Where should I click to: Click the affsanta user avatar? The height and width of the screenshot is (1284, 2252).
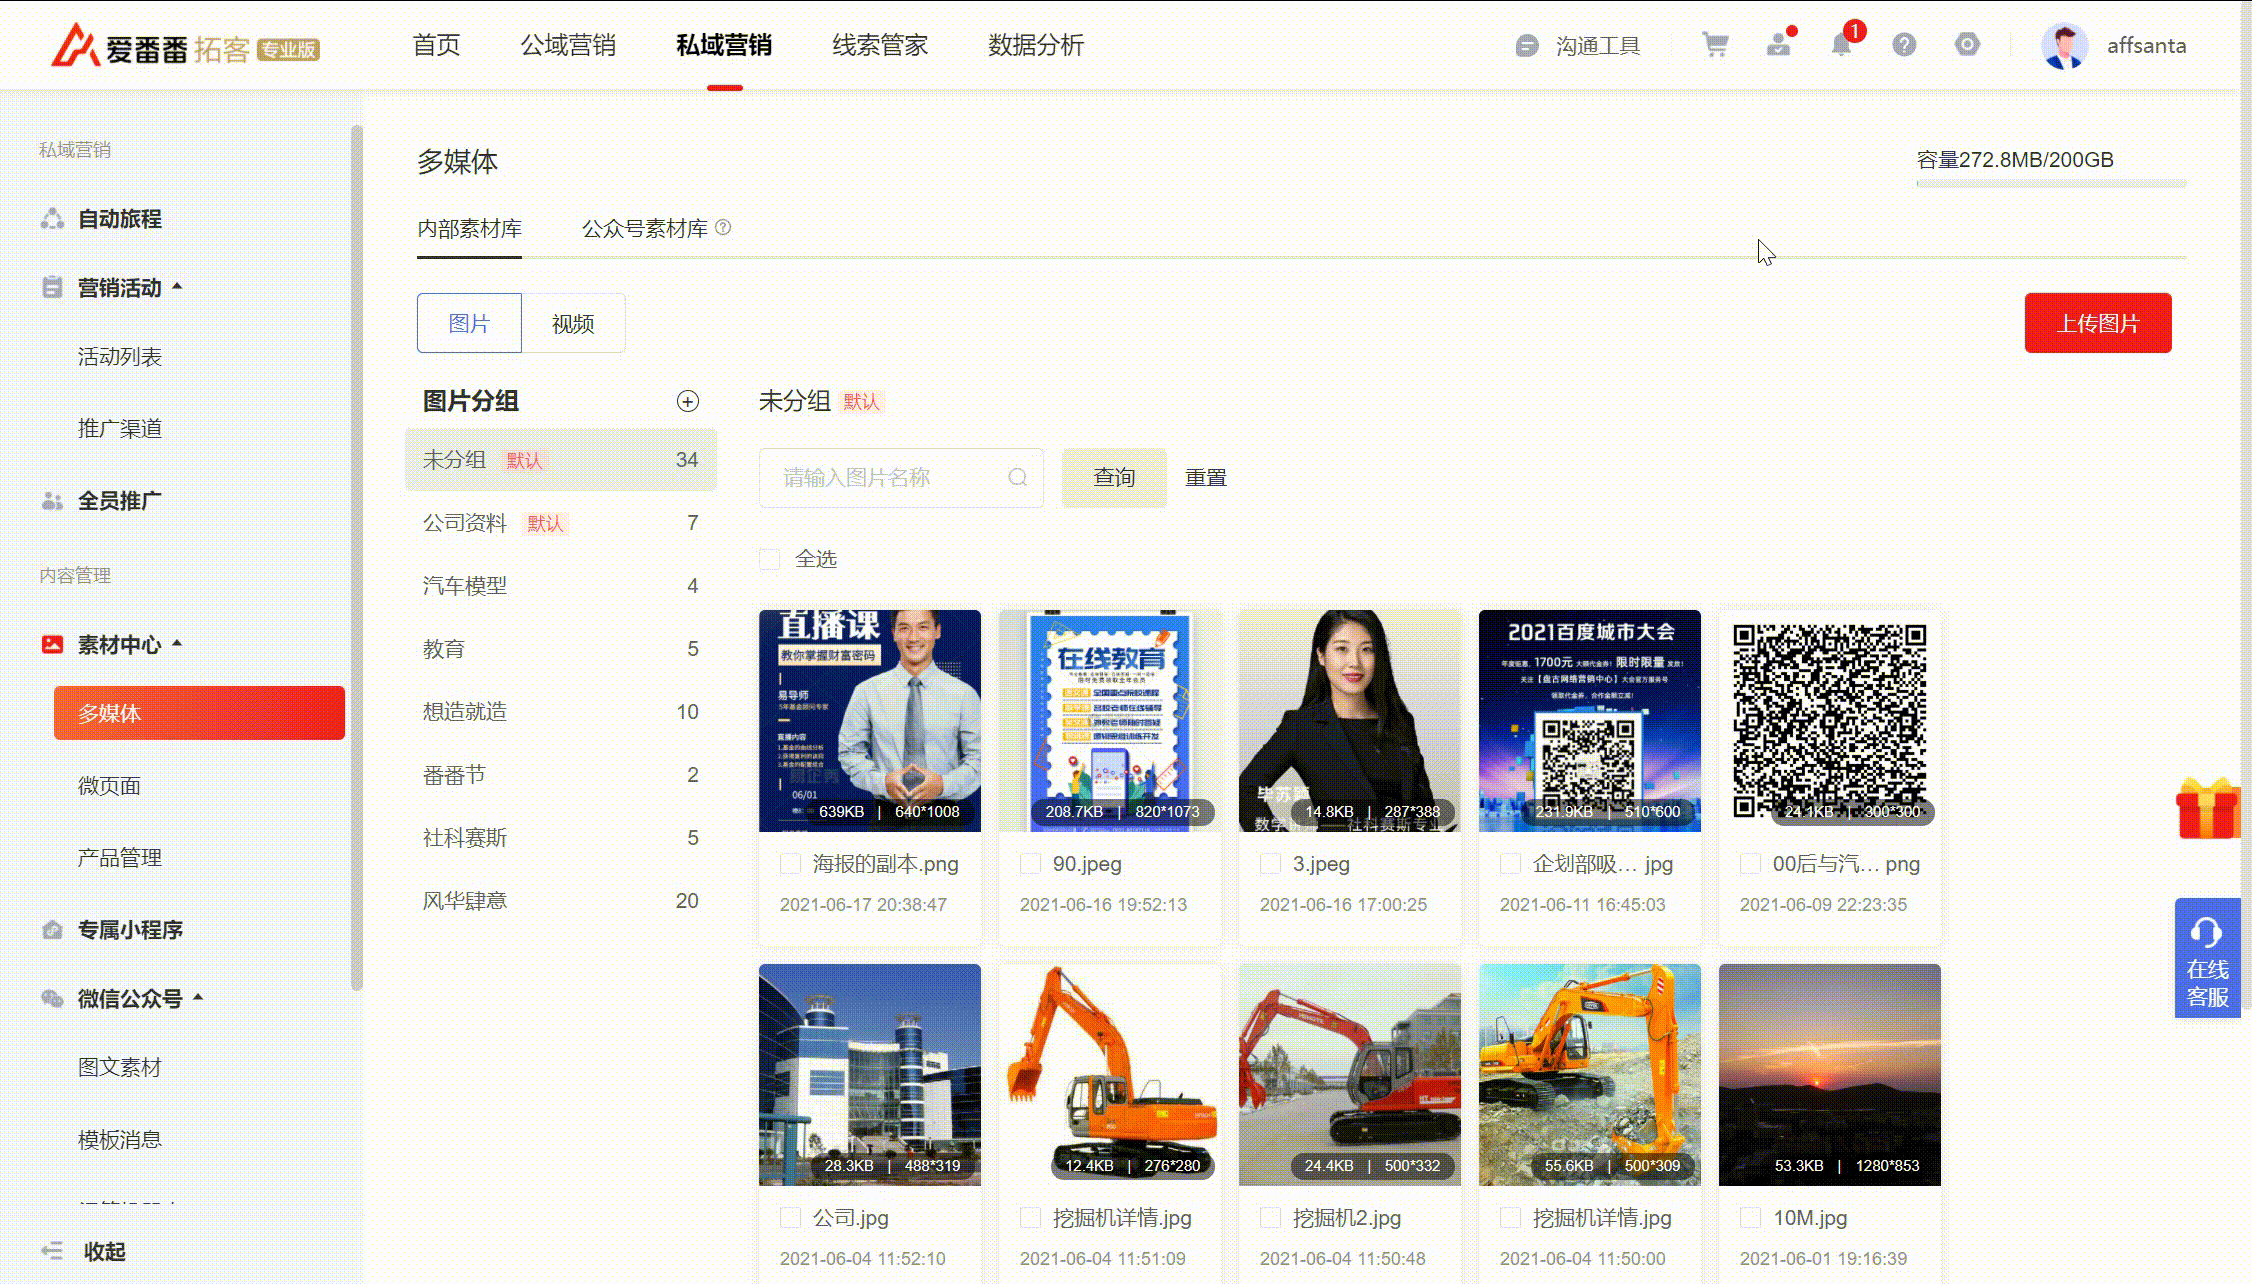point(2064,46)
